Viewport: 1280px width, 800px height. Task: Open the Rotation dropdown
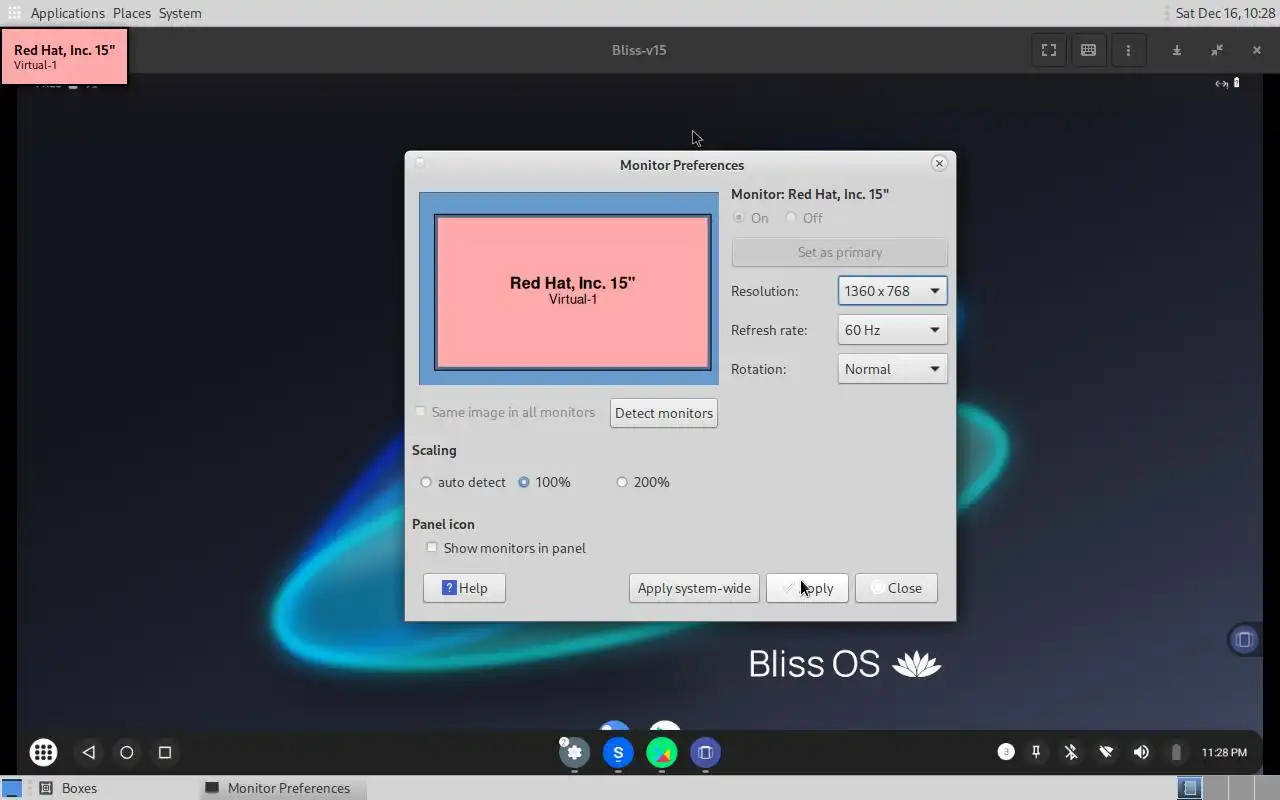pos(892,369)
